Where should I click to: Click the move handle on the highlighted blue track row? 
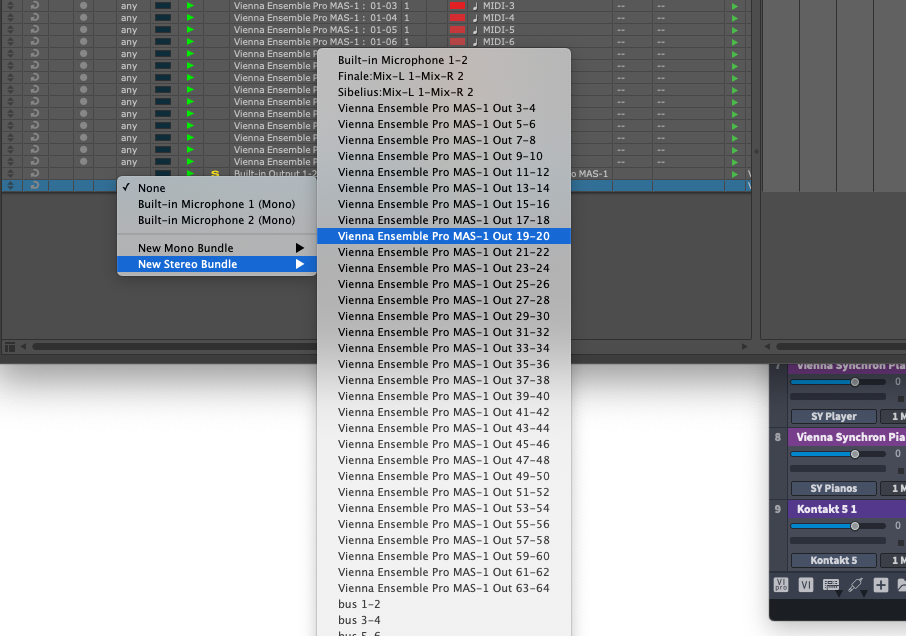10,185
